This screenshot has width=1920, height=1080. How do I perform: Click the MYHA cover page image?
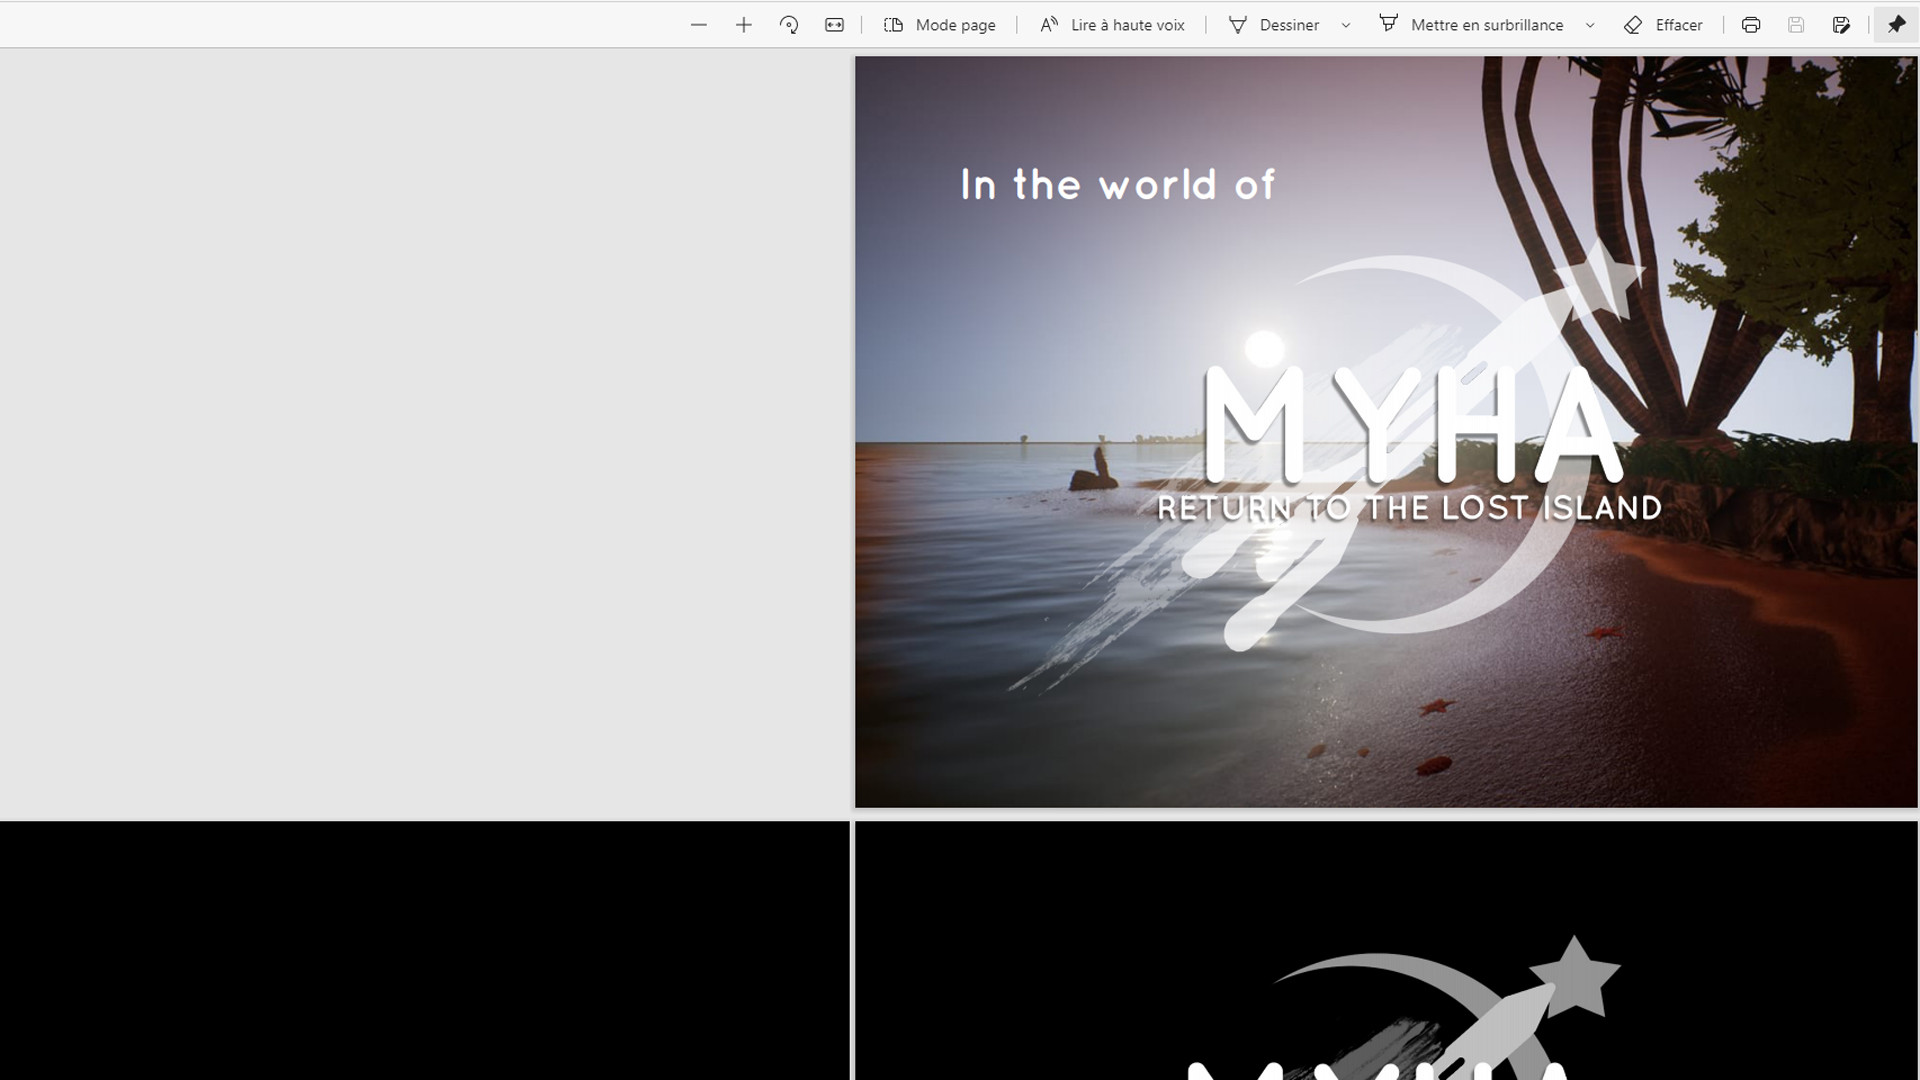pos(1385,430)
